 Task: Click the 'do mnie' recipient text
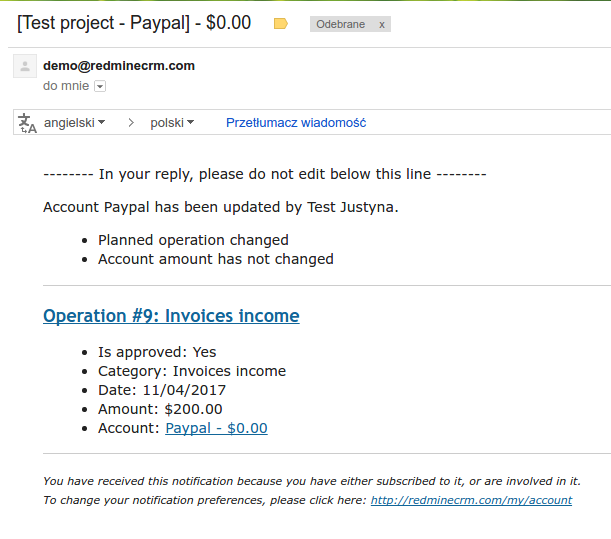click(x=65, y=87)
